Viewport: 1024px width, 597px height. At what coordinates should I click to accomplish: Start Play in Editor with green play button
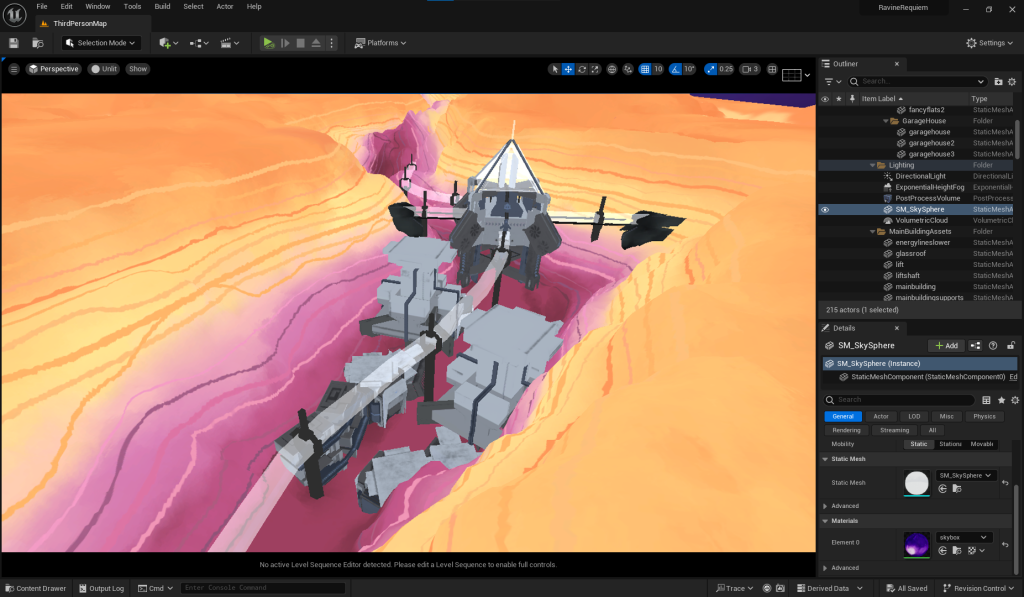268,43
